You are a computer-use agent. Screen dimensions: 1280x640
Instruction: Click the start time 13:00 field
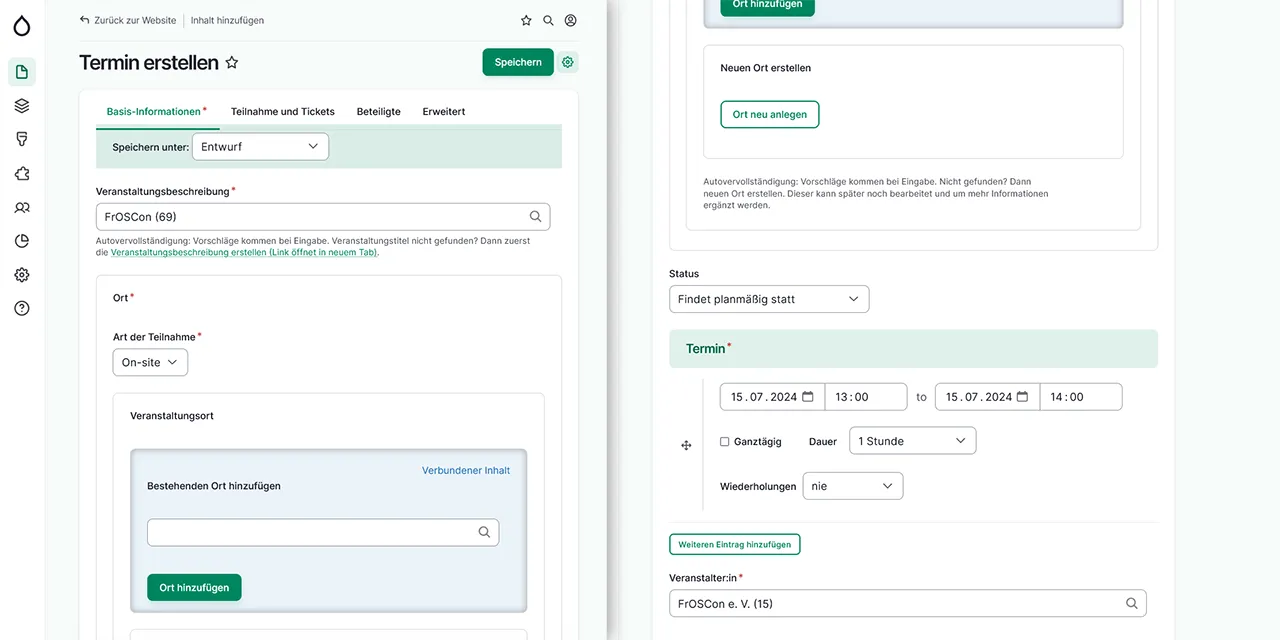(866, 397)
